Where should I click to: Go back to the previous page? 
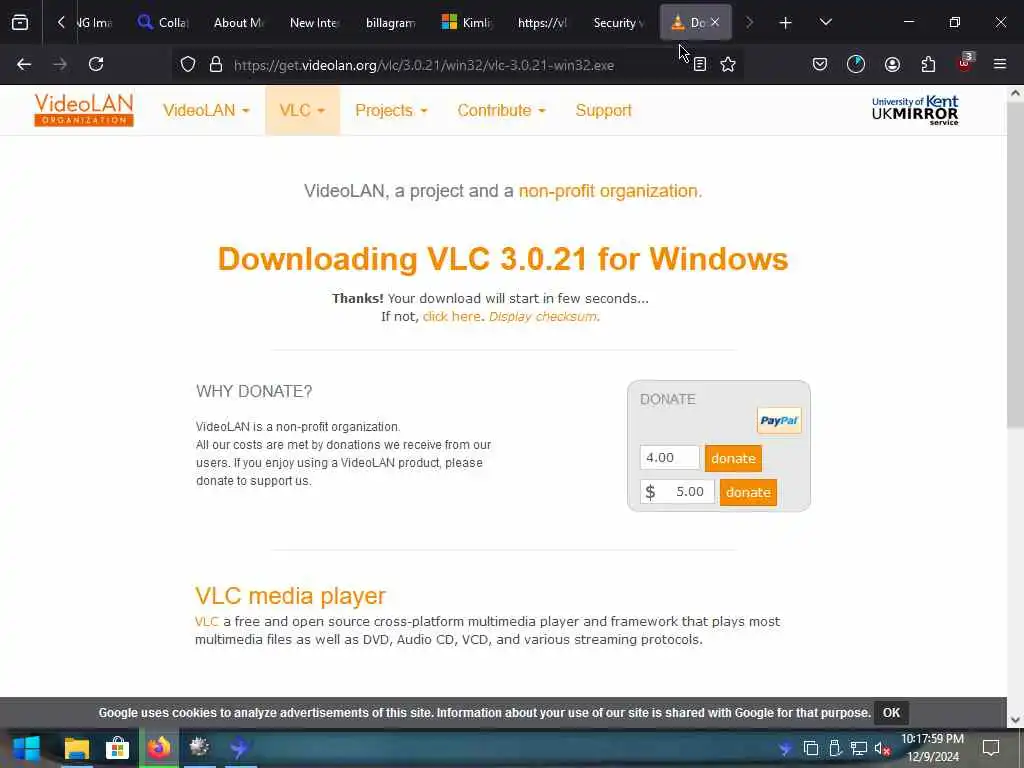coord(24,64)
